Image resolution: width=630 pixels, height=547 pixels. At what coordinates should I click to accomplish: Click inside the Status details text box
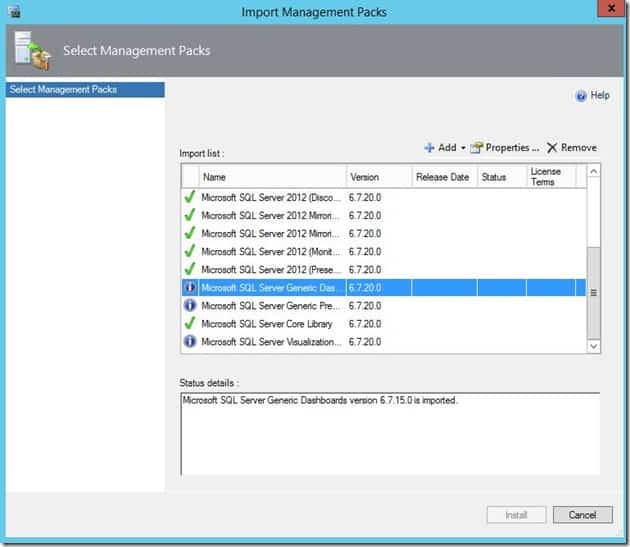390,434
